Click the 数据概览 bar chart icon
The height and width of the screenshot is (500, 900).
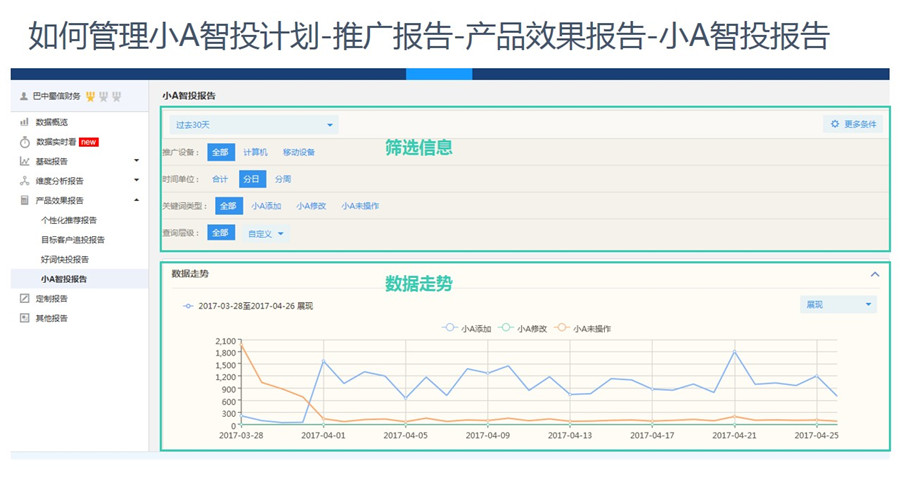pos(24,122)
